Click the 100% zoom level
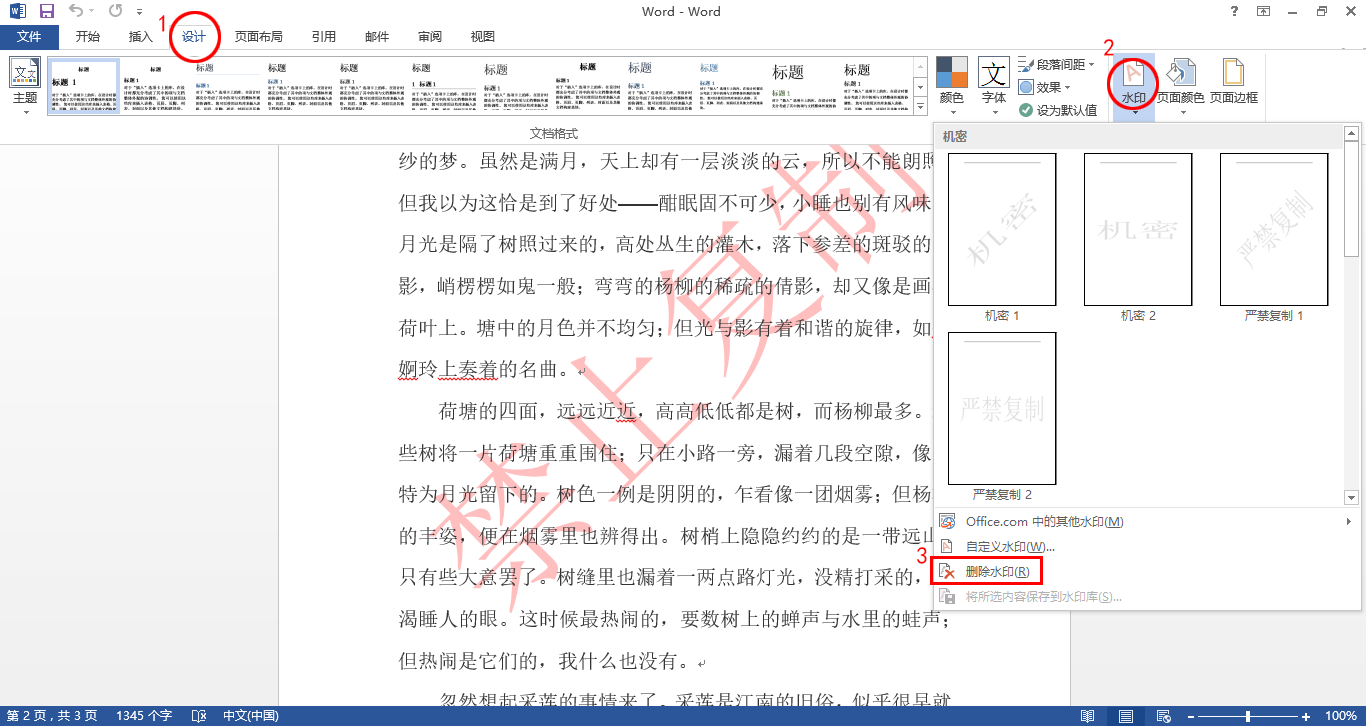This screenshot has height=726, width=1366. click(x=1340, y=716)
